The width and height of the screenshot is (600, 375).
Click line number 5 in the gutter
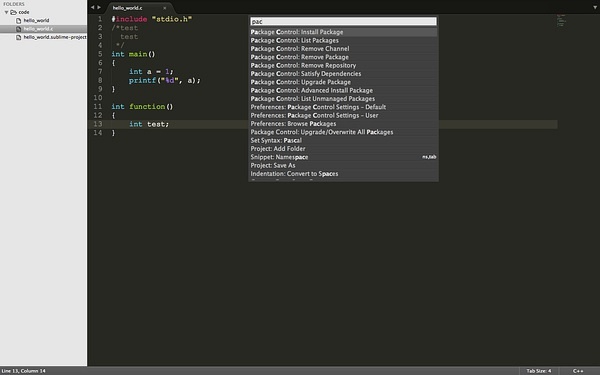click(100, 54)
